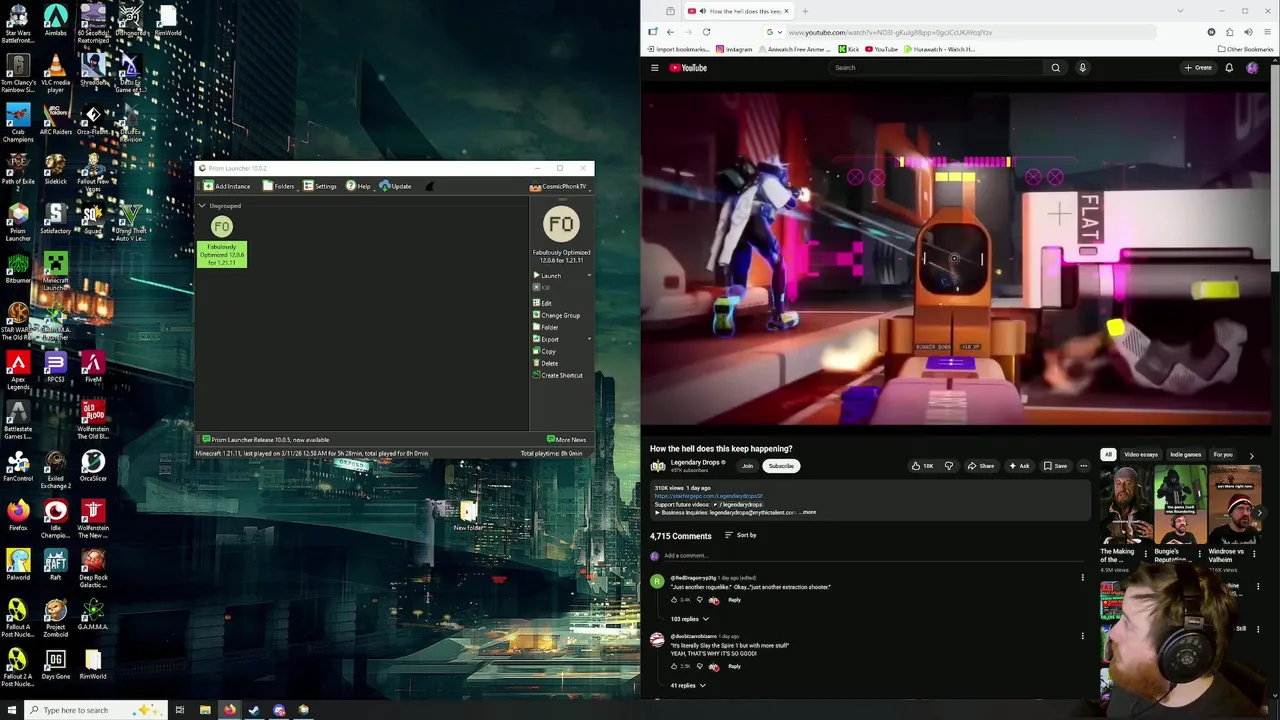The height and width of the screenshot is (720, 1280).
Task: Open browser application hamburger menu
Action: [x=1267, y=32]
